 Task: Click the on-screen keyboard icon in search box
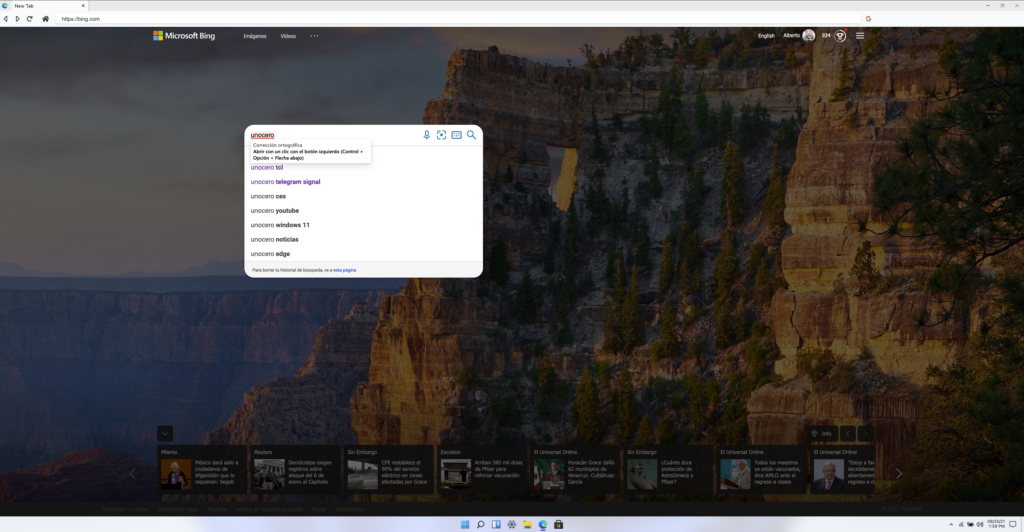456,135
